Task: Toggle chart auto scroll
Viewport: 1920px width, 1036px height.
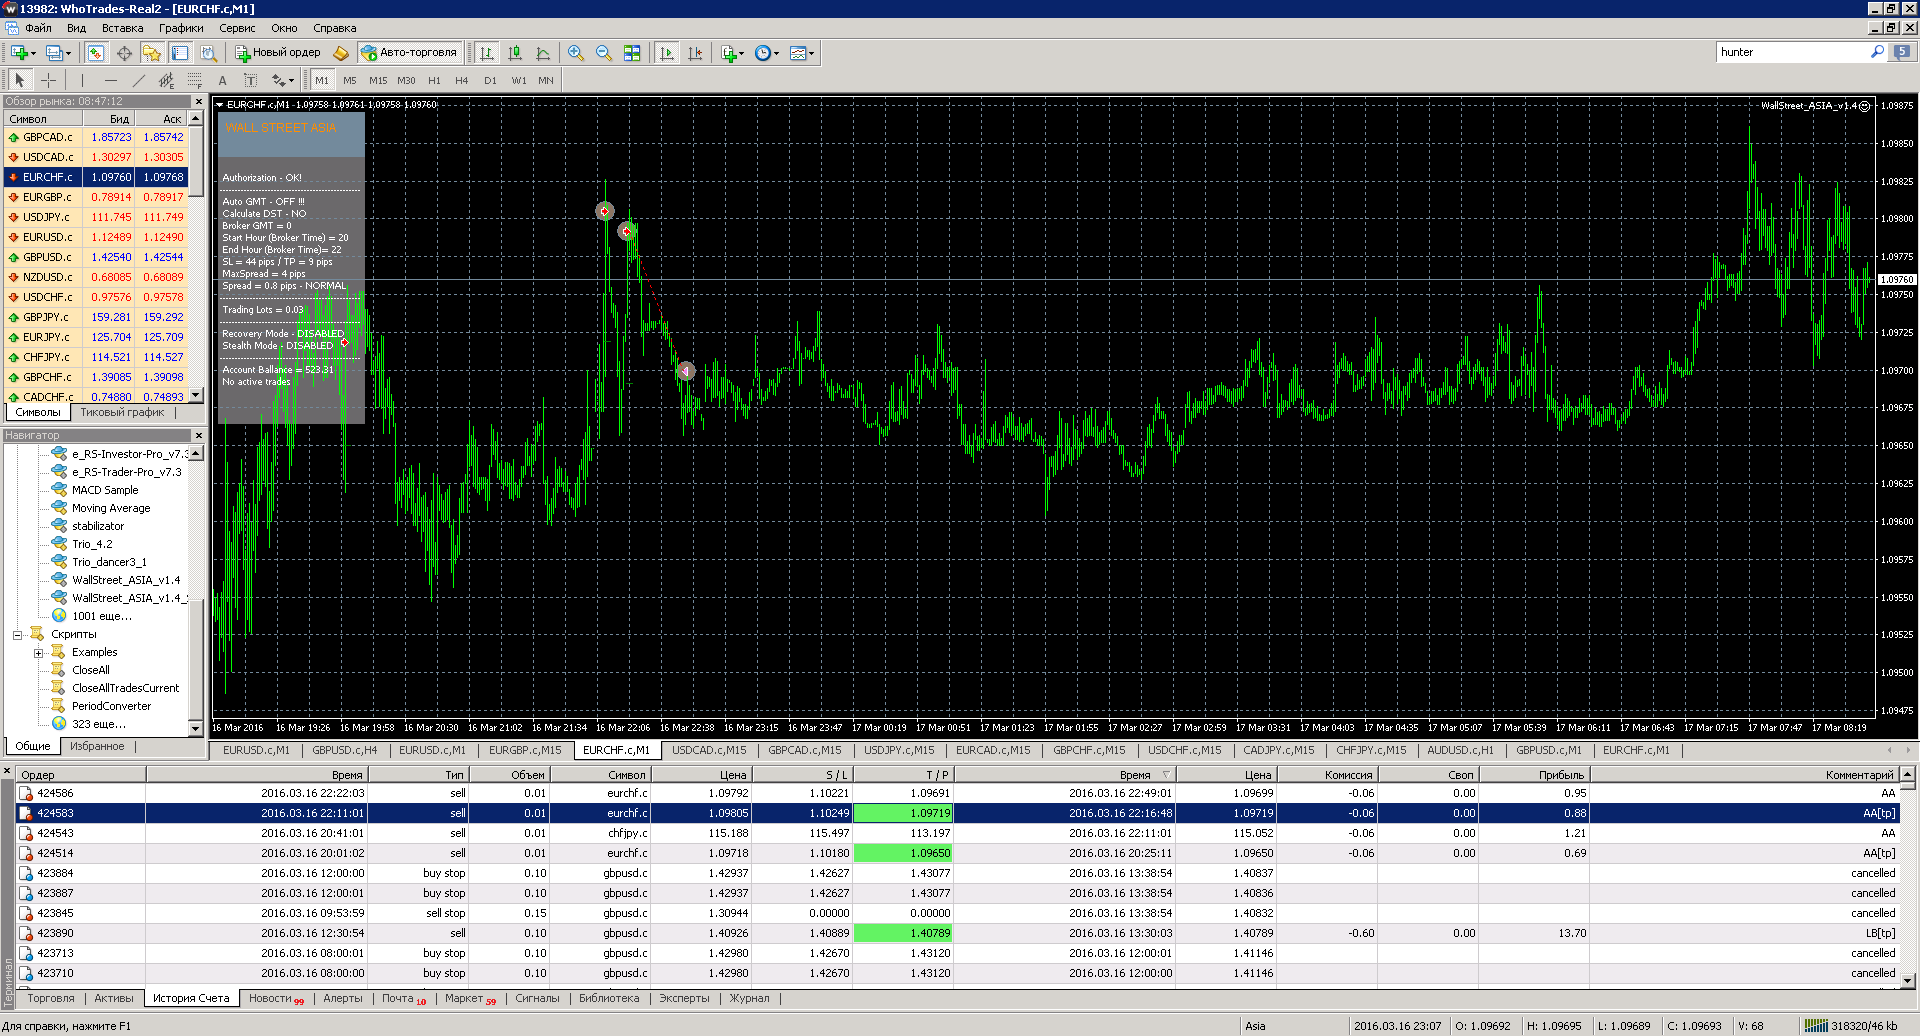Action: 667,53
